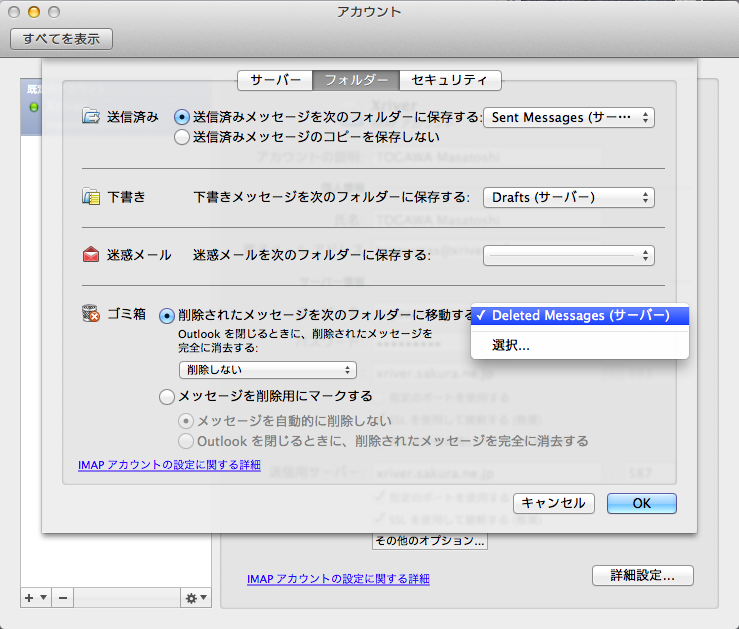The width and height of the screenshot is (739, 629).
Task: Switch to the セキュリティ tab
Action: coord(449,80)
